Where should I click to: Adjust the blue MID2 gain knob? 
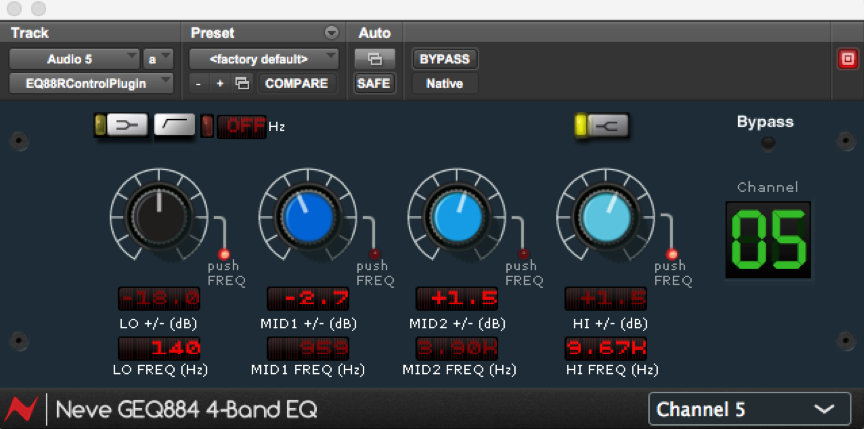click(457, 216)
